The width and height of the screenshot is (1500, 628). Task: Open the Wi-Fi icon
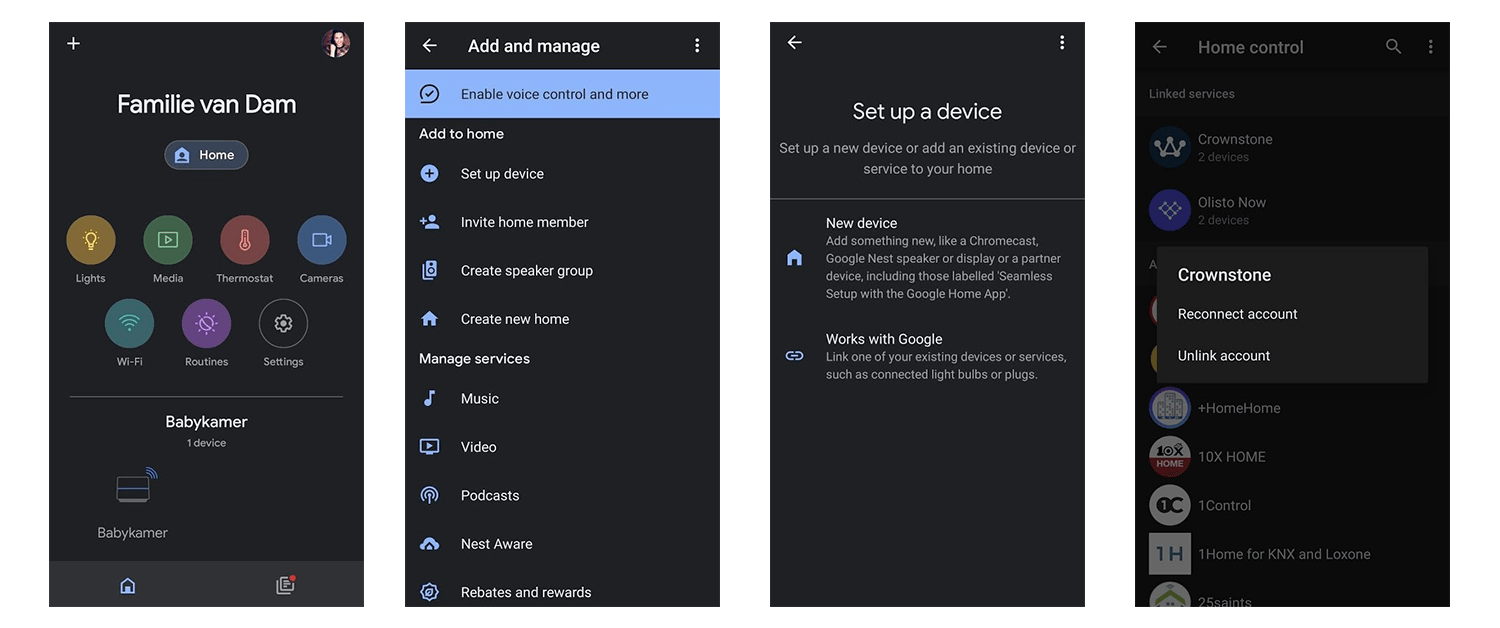129,323
